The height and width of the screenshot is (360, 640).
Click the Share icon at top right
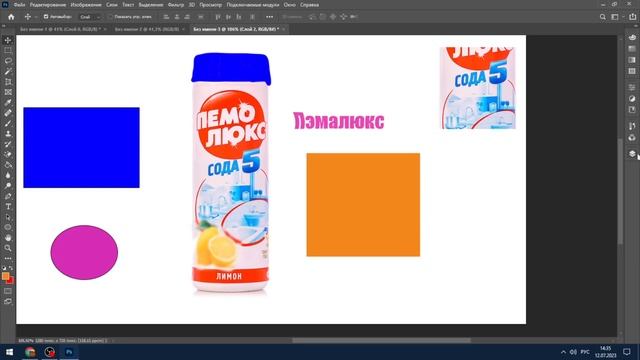pyautogui.click(x=632, y=17)
